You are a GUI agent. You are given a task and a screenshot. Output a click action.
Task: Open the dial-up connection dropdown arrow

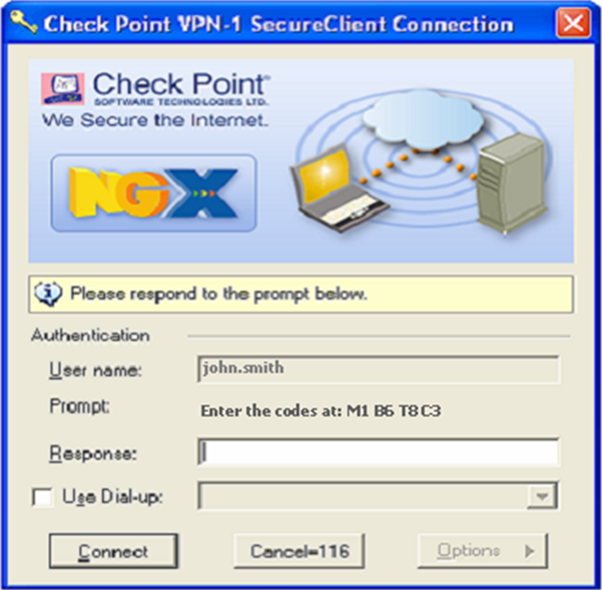(x=542, y=496)
